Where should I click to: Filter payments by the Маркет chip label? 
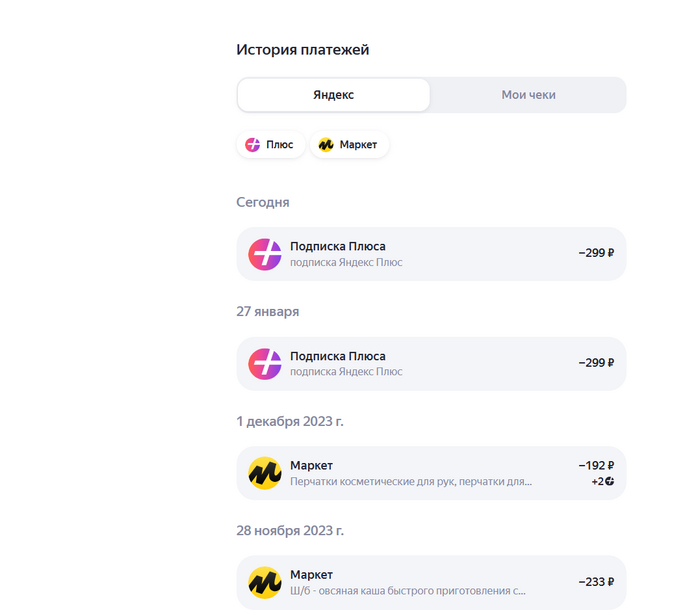(358, 145)
